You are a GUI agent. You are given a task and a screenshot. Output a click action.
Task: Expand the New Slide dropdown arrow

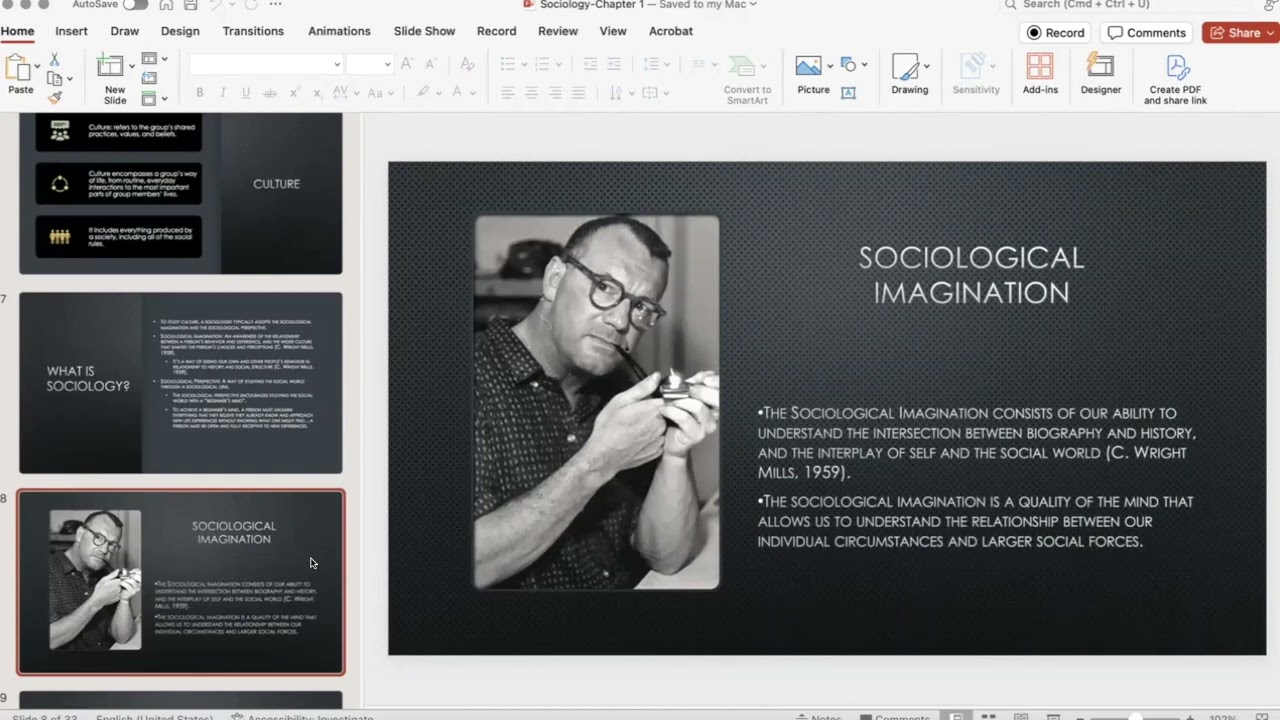(130, 68)
